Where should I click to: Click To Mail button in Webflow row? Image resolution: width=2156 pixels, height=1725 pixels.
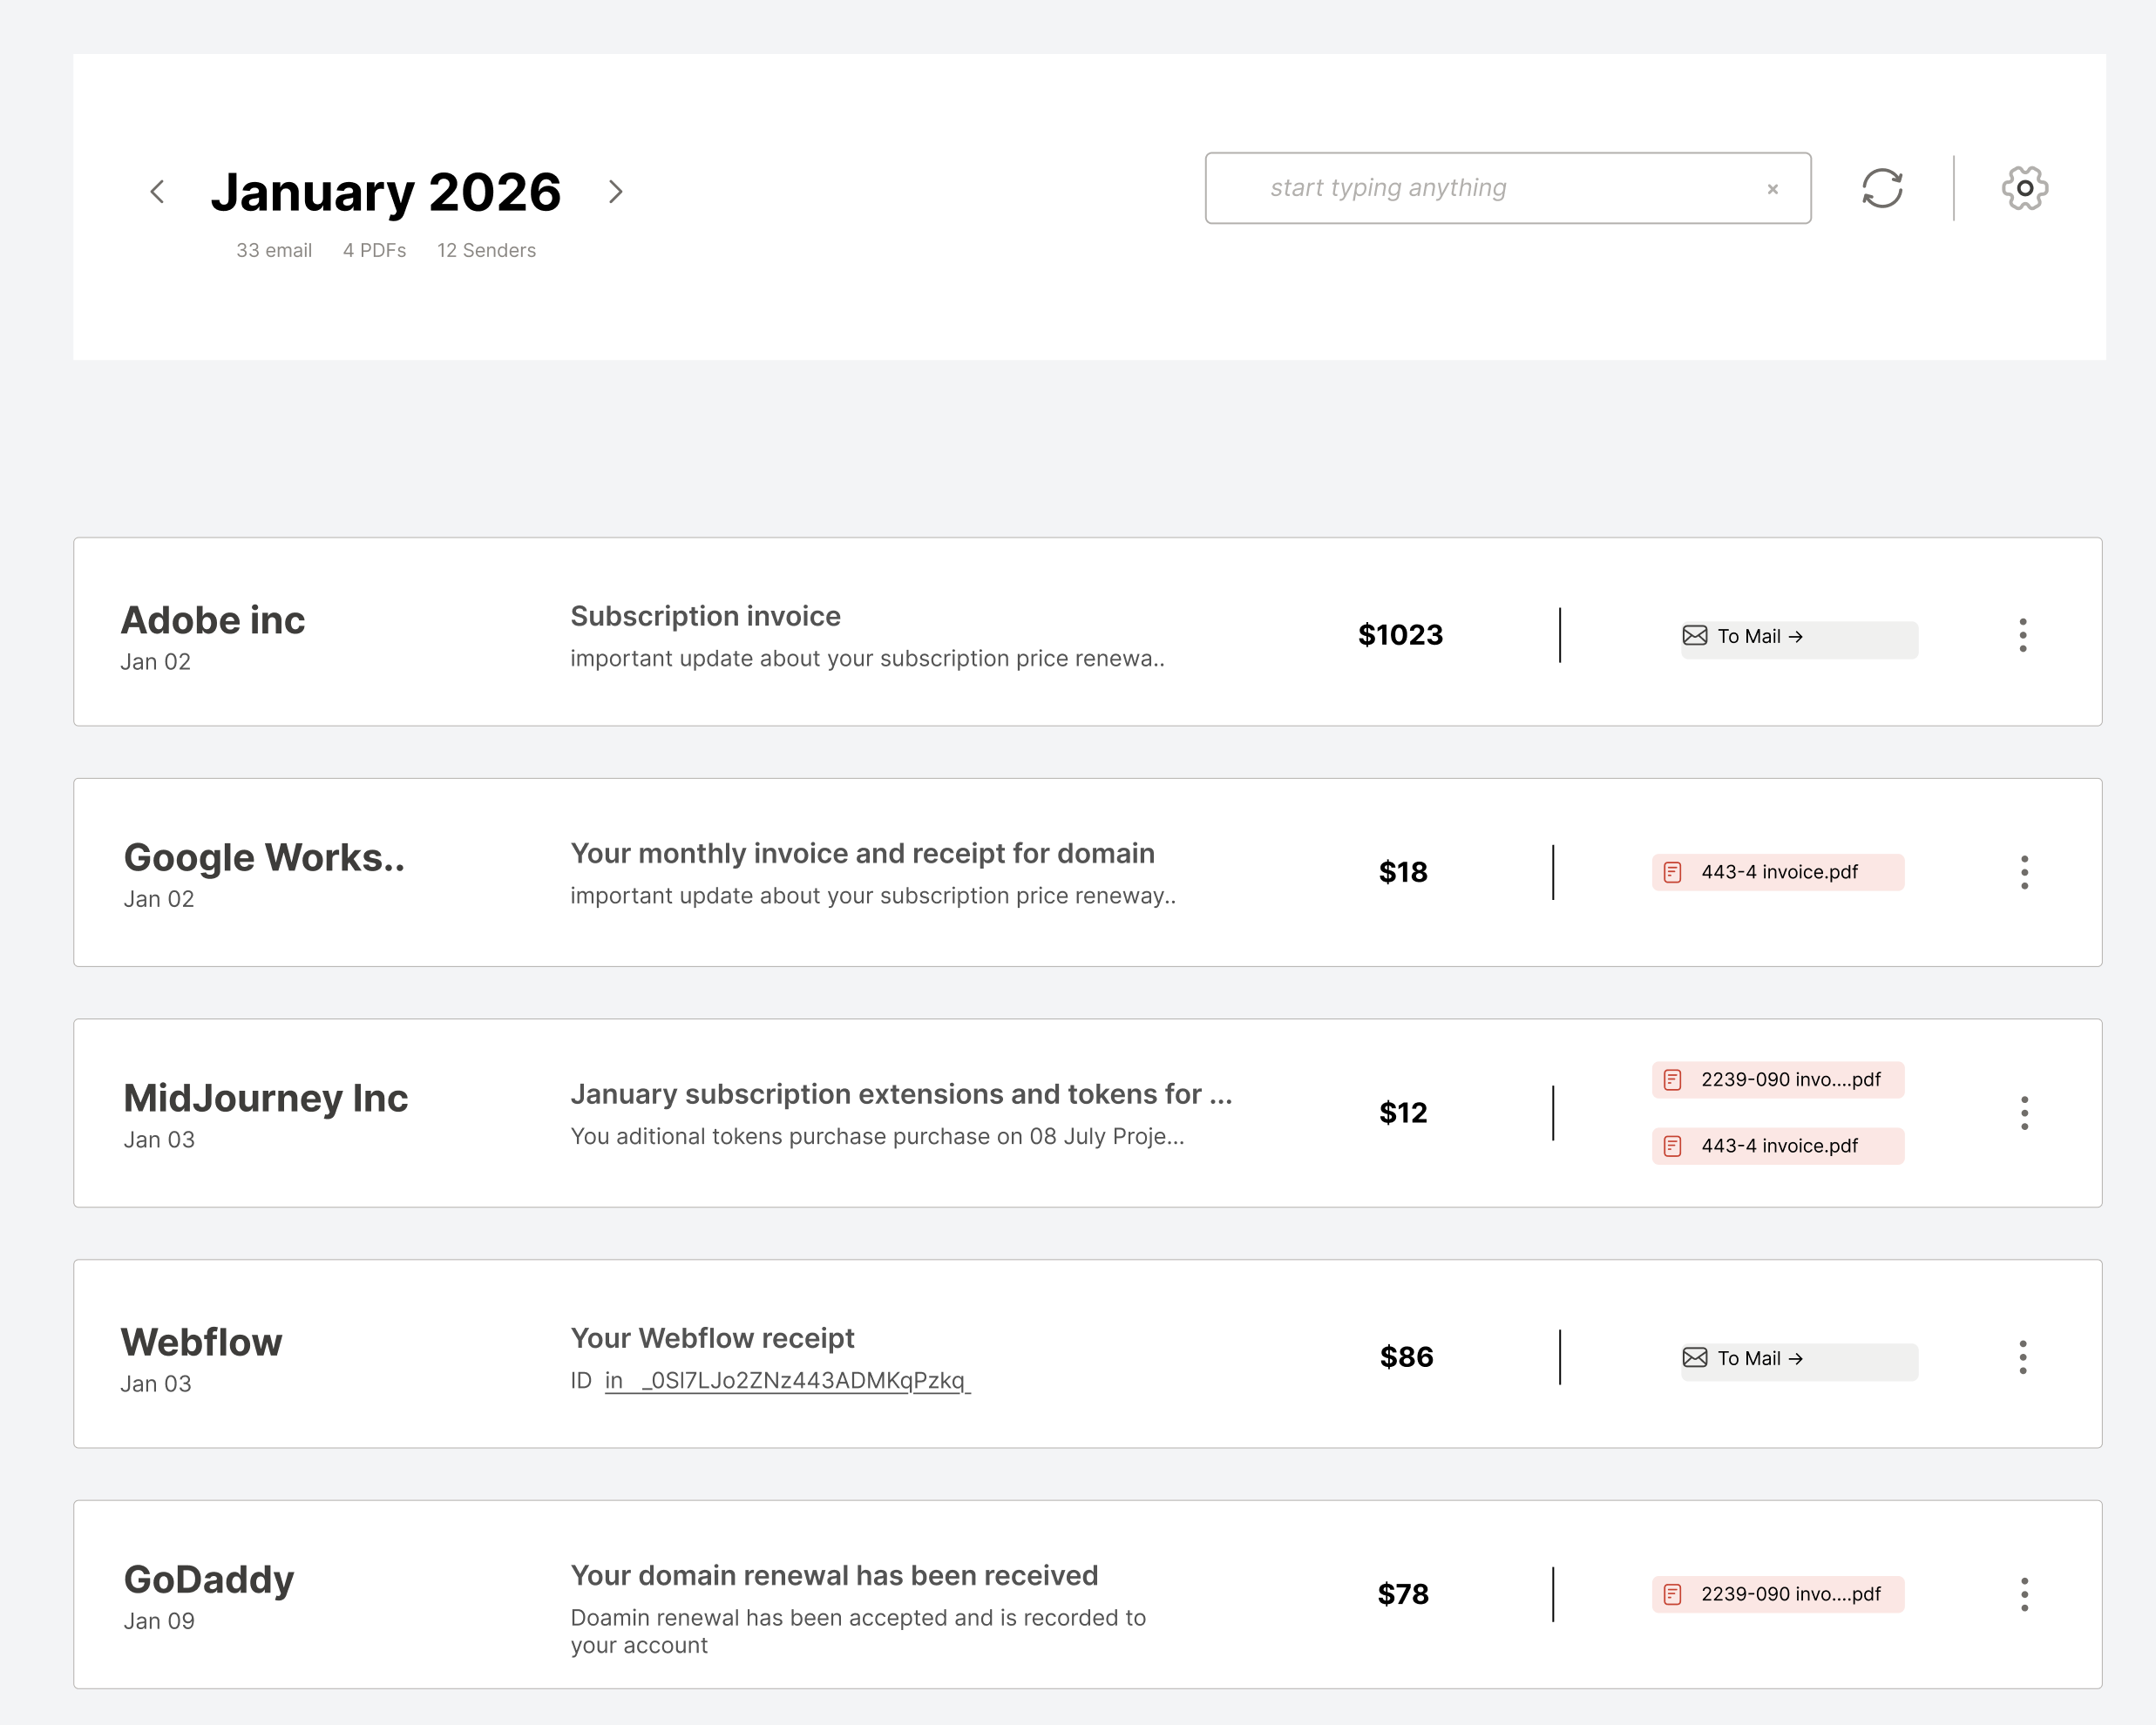[x=1799, y=1360]
